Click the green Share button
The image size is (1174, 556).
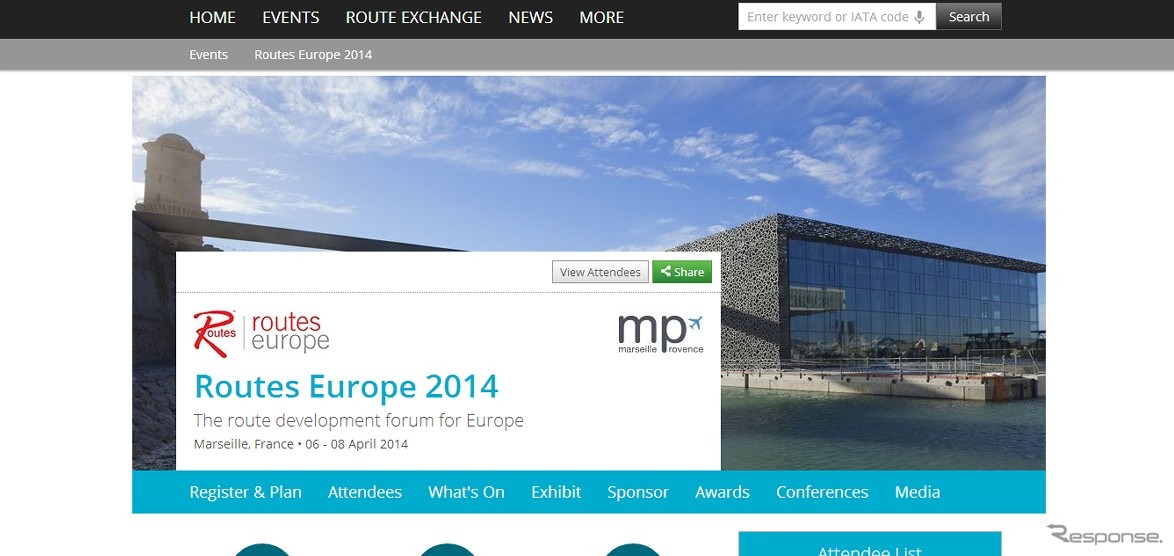tap(682, 272)
